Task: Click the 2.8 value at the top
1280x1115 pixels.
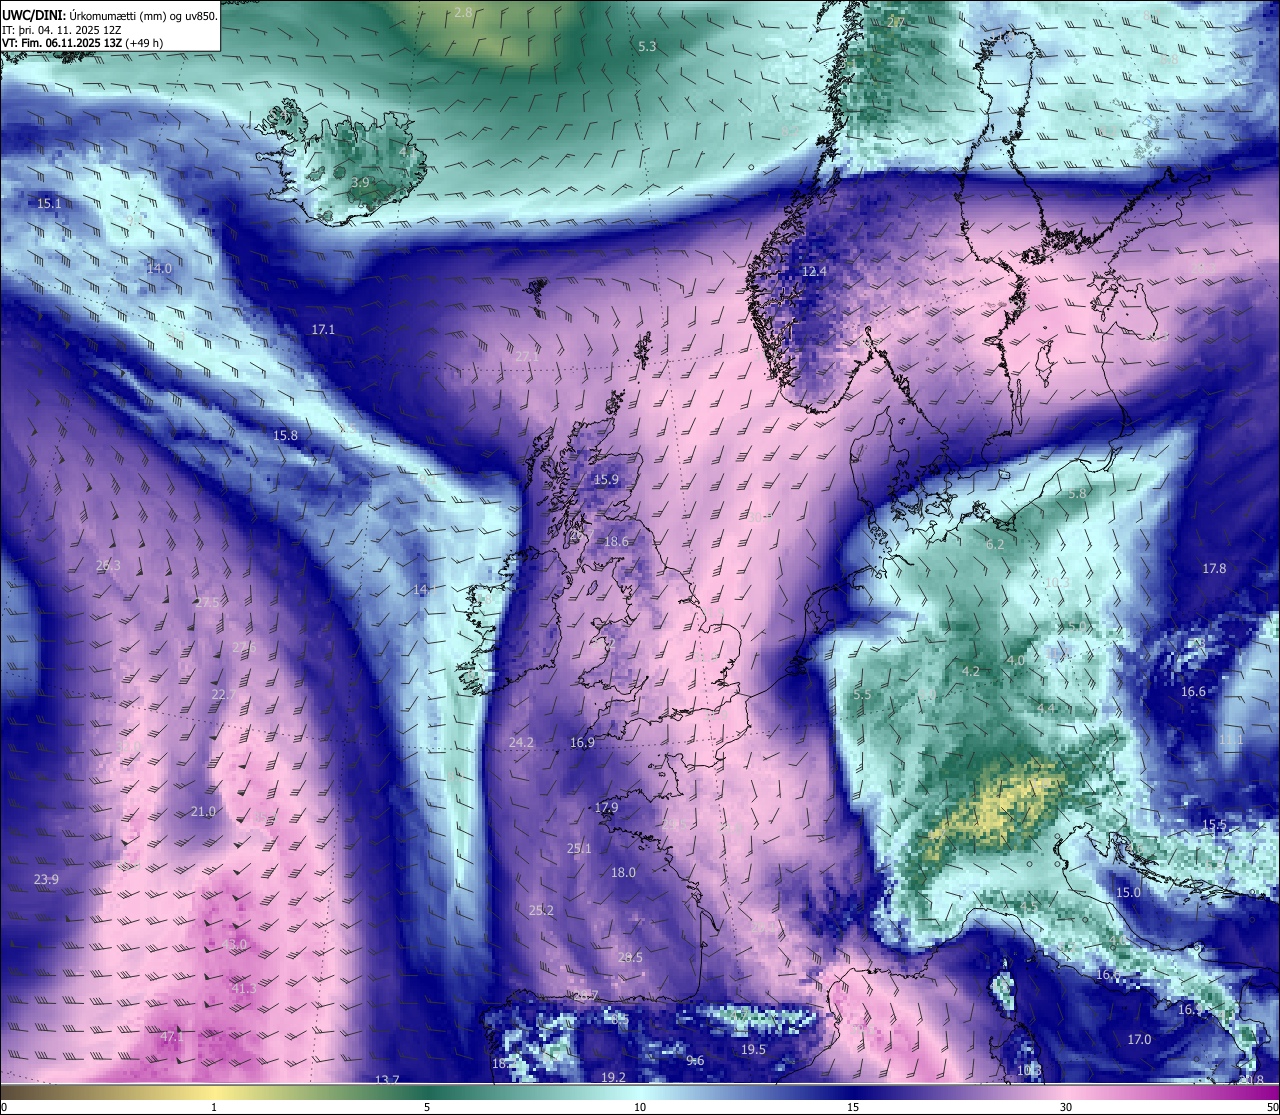Action: tap(463, 12)
